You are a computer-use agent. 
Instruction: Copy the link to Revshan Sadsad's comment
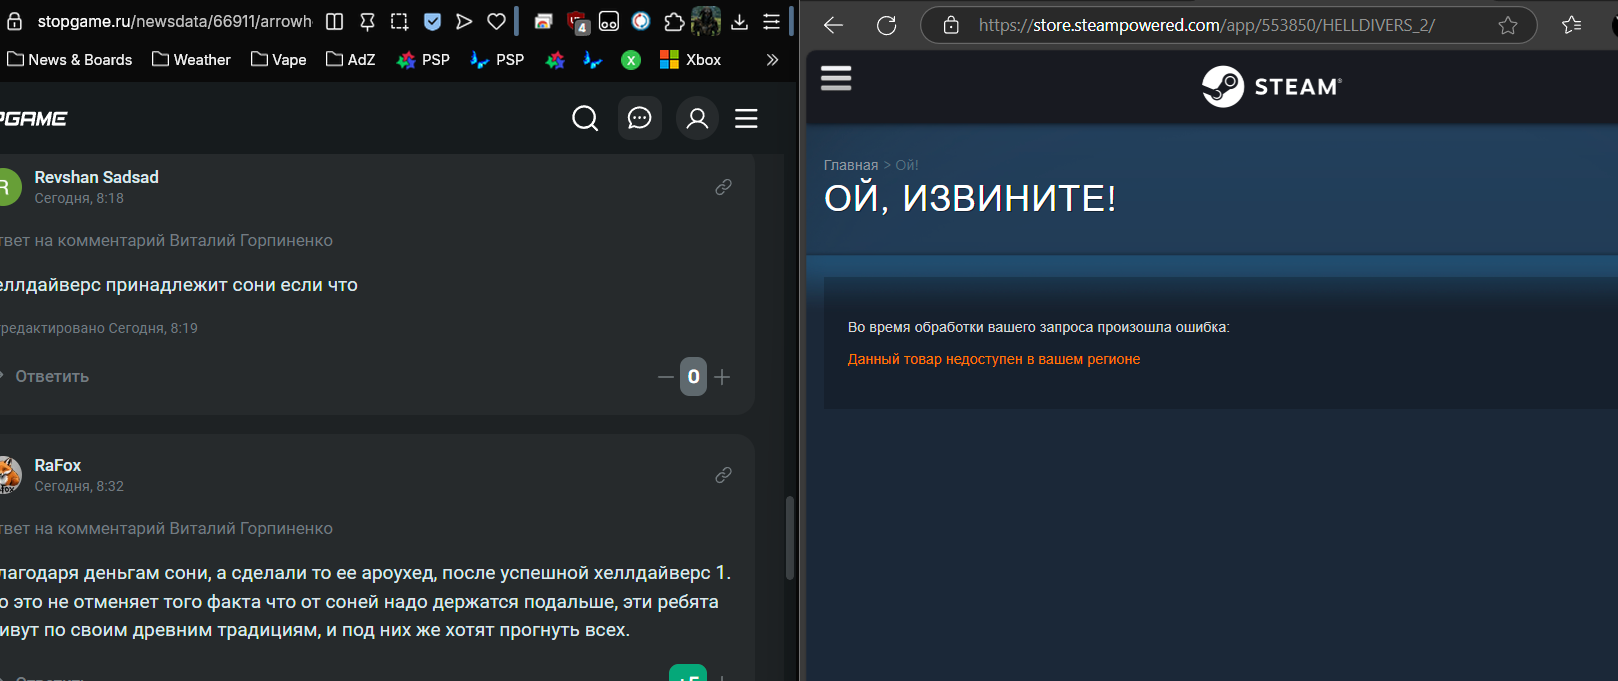pos(724,187)
